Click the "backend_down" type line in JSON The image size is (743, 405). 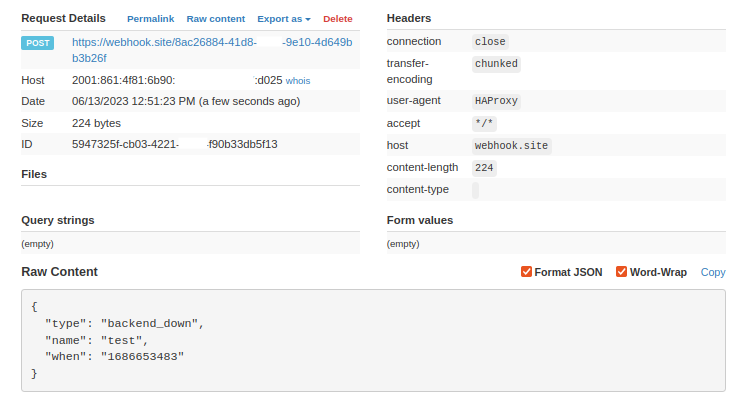pos(124,324)
